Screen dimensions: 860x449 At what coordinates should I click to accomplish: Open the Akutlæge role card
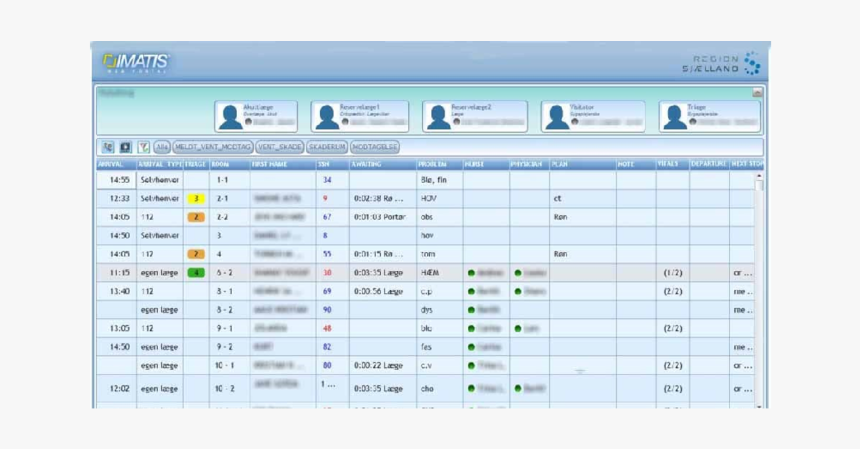(x=256, y=116)
